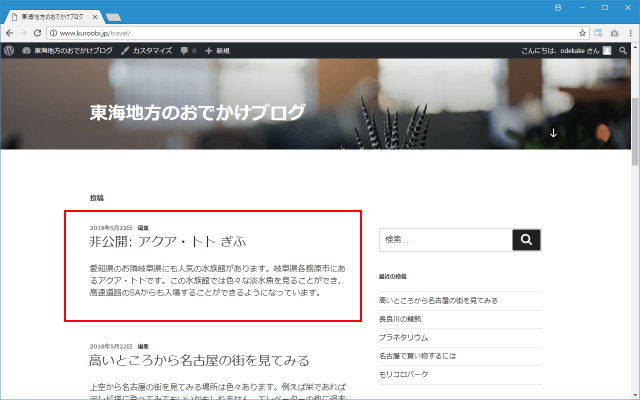Click the 最近の投稿 heading text

393,276
